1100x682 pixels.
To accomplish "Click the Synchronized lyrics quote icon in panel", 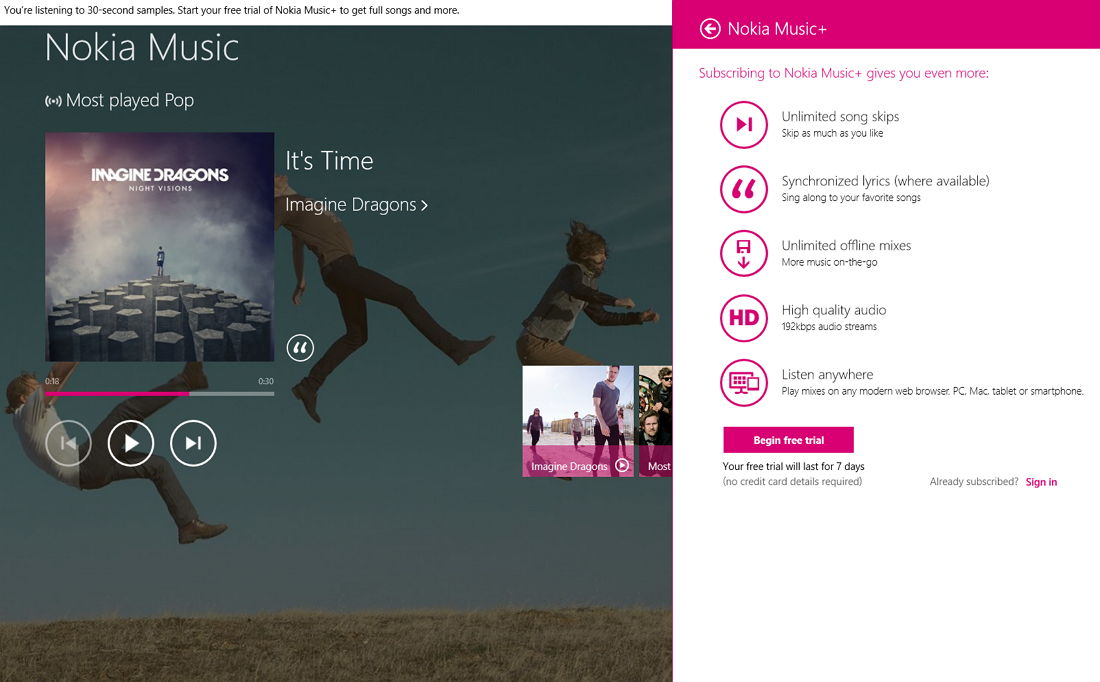I will 744,189.
